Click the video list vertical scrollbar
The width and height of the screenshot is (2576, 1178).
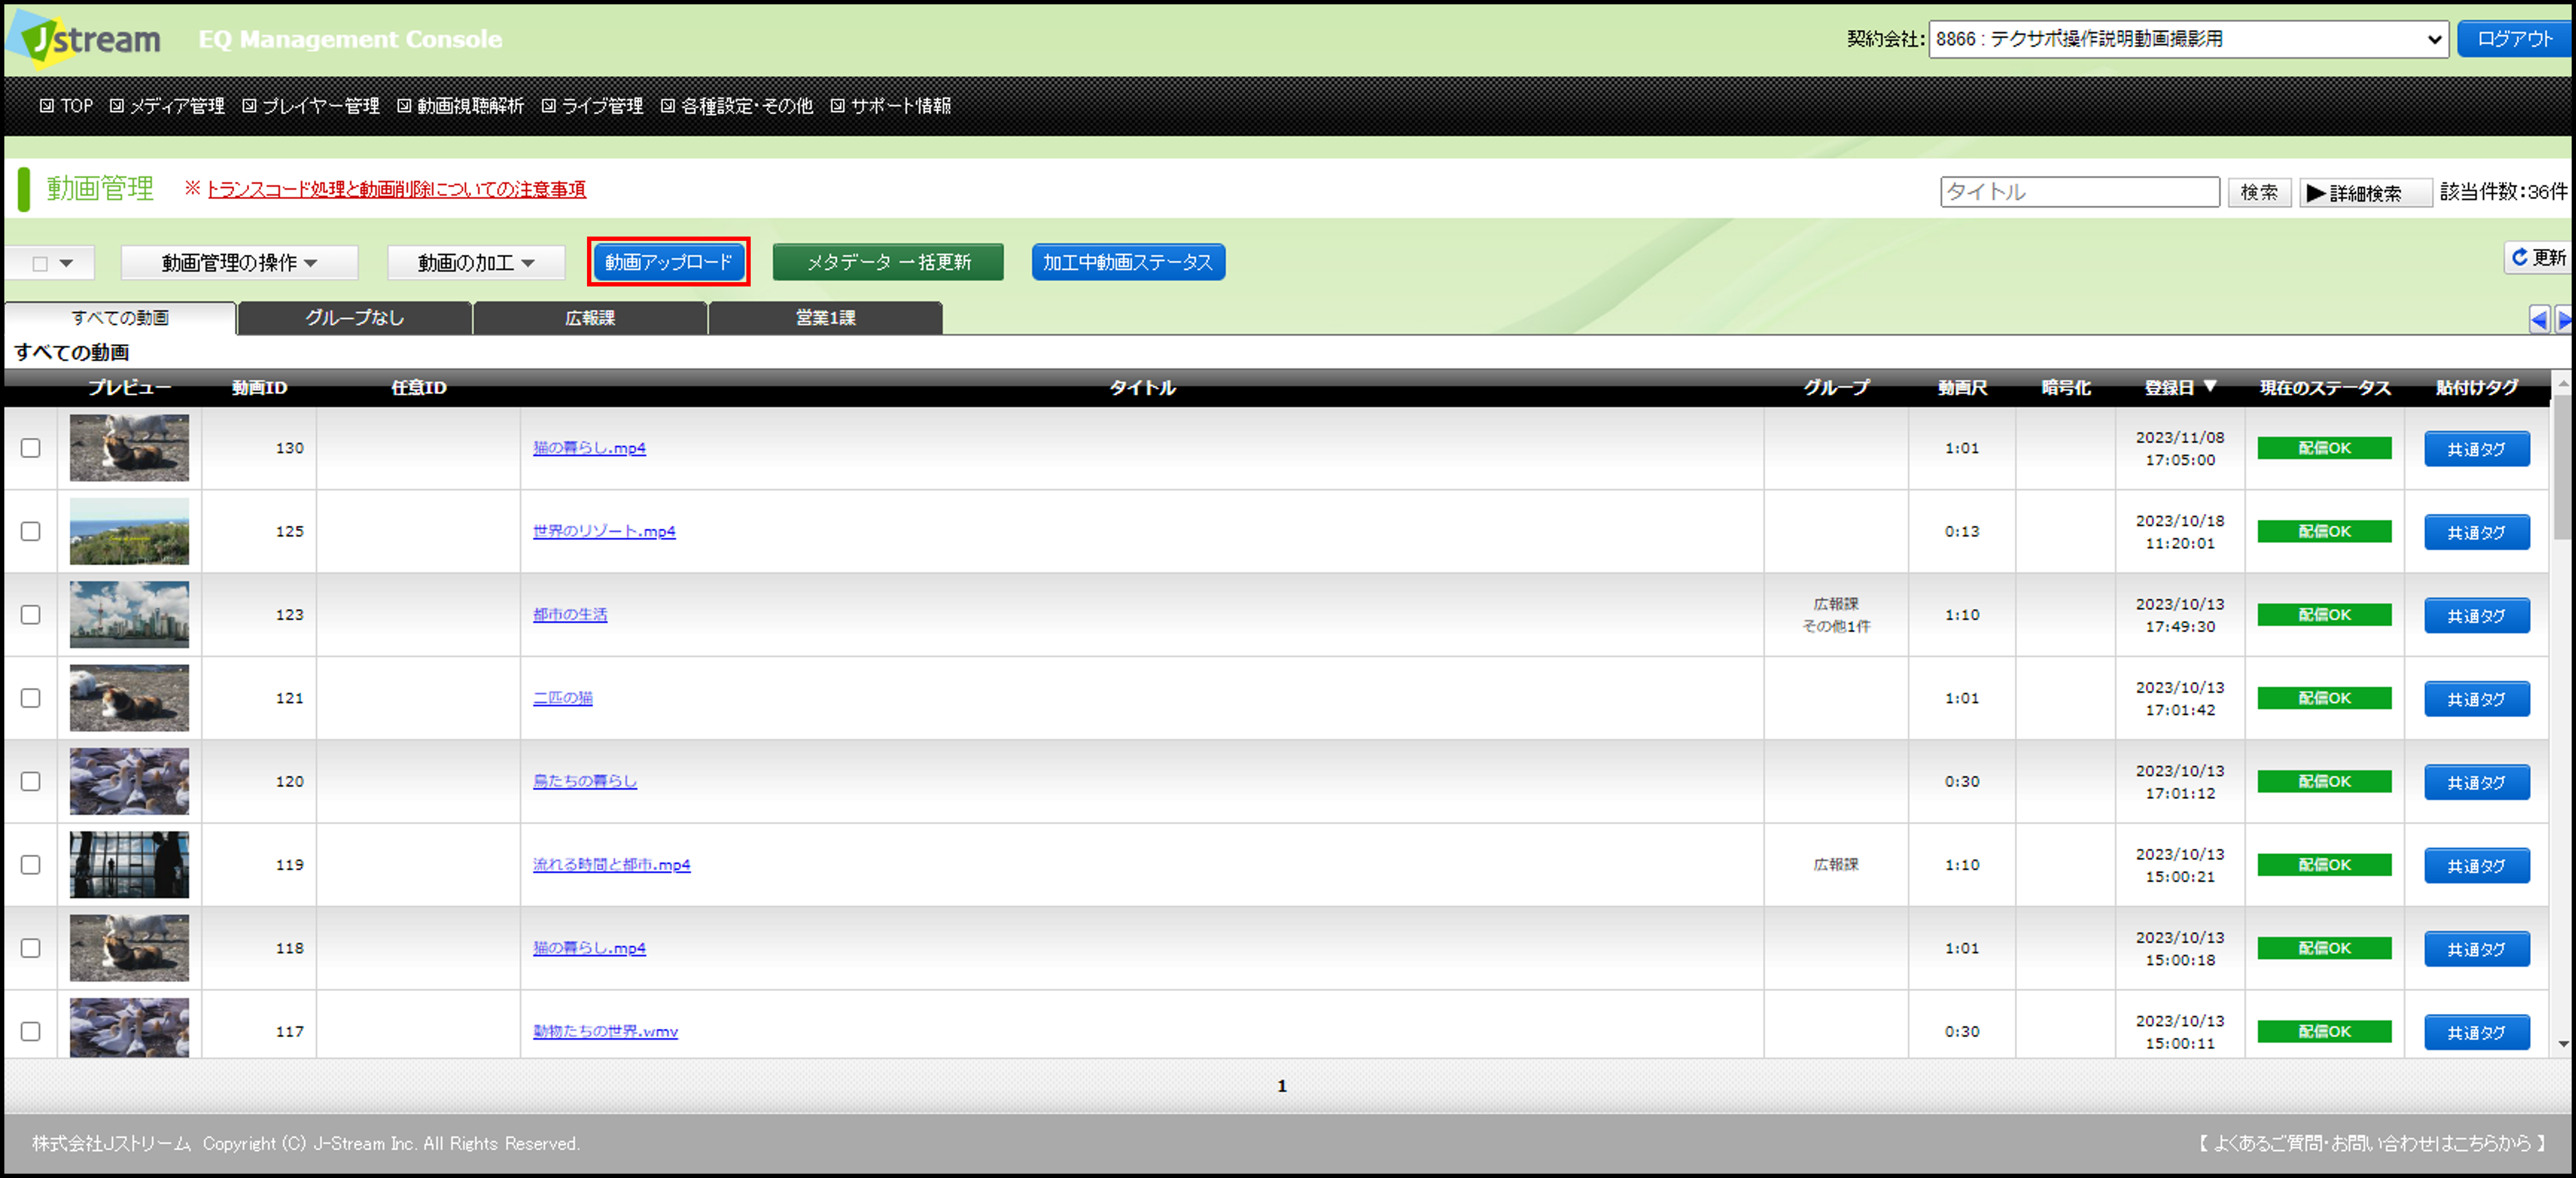click(2563, 467)
